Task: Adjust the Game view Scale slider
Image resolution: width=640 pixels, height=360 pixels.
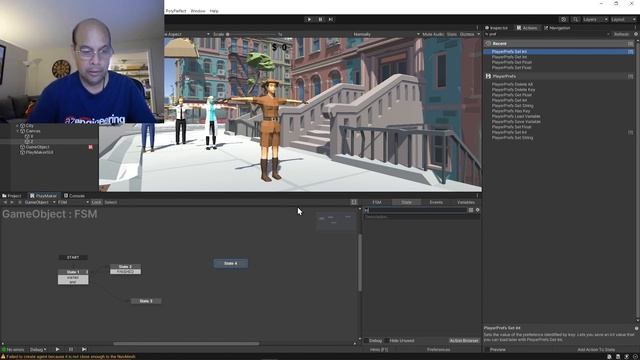Action: point(251,34)
